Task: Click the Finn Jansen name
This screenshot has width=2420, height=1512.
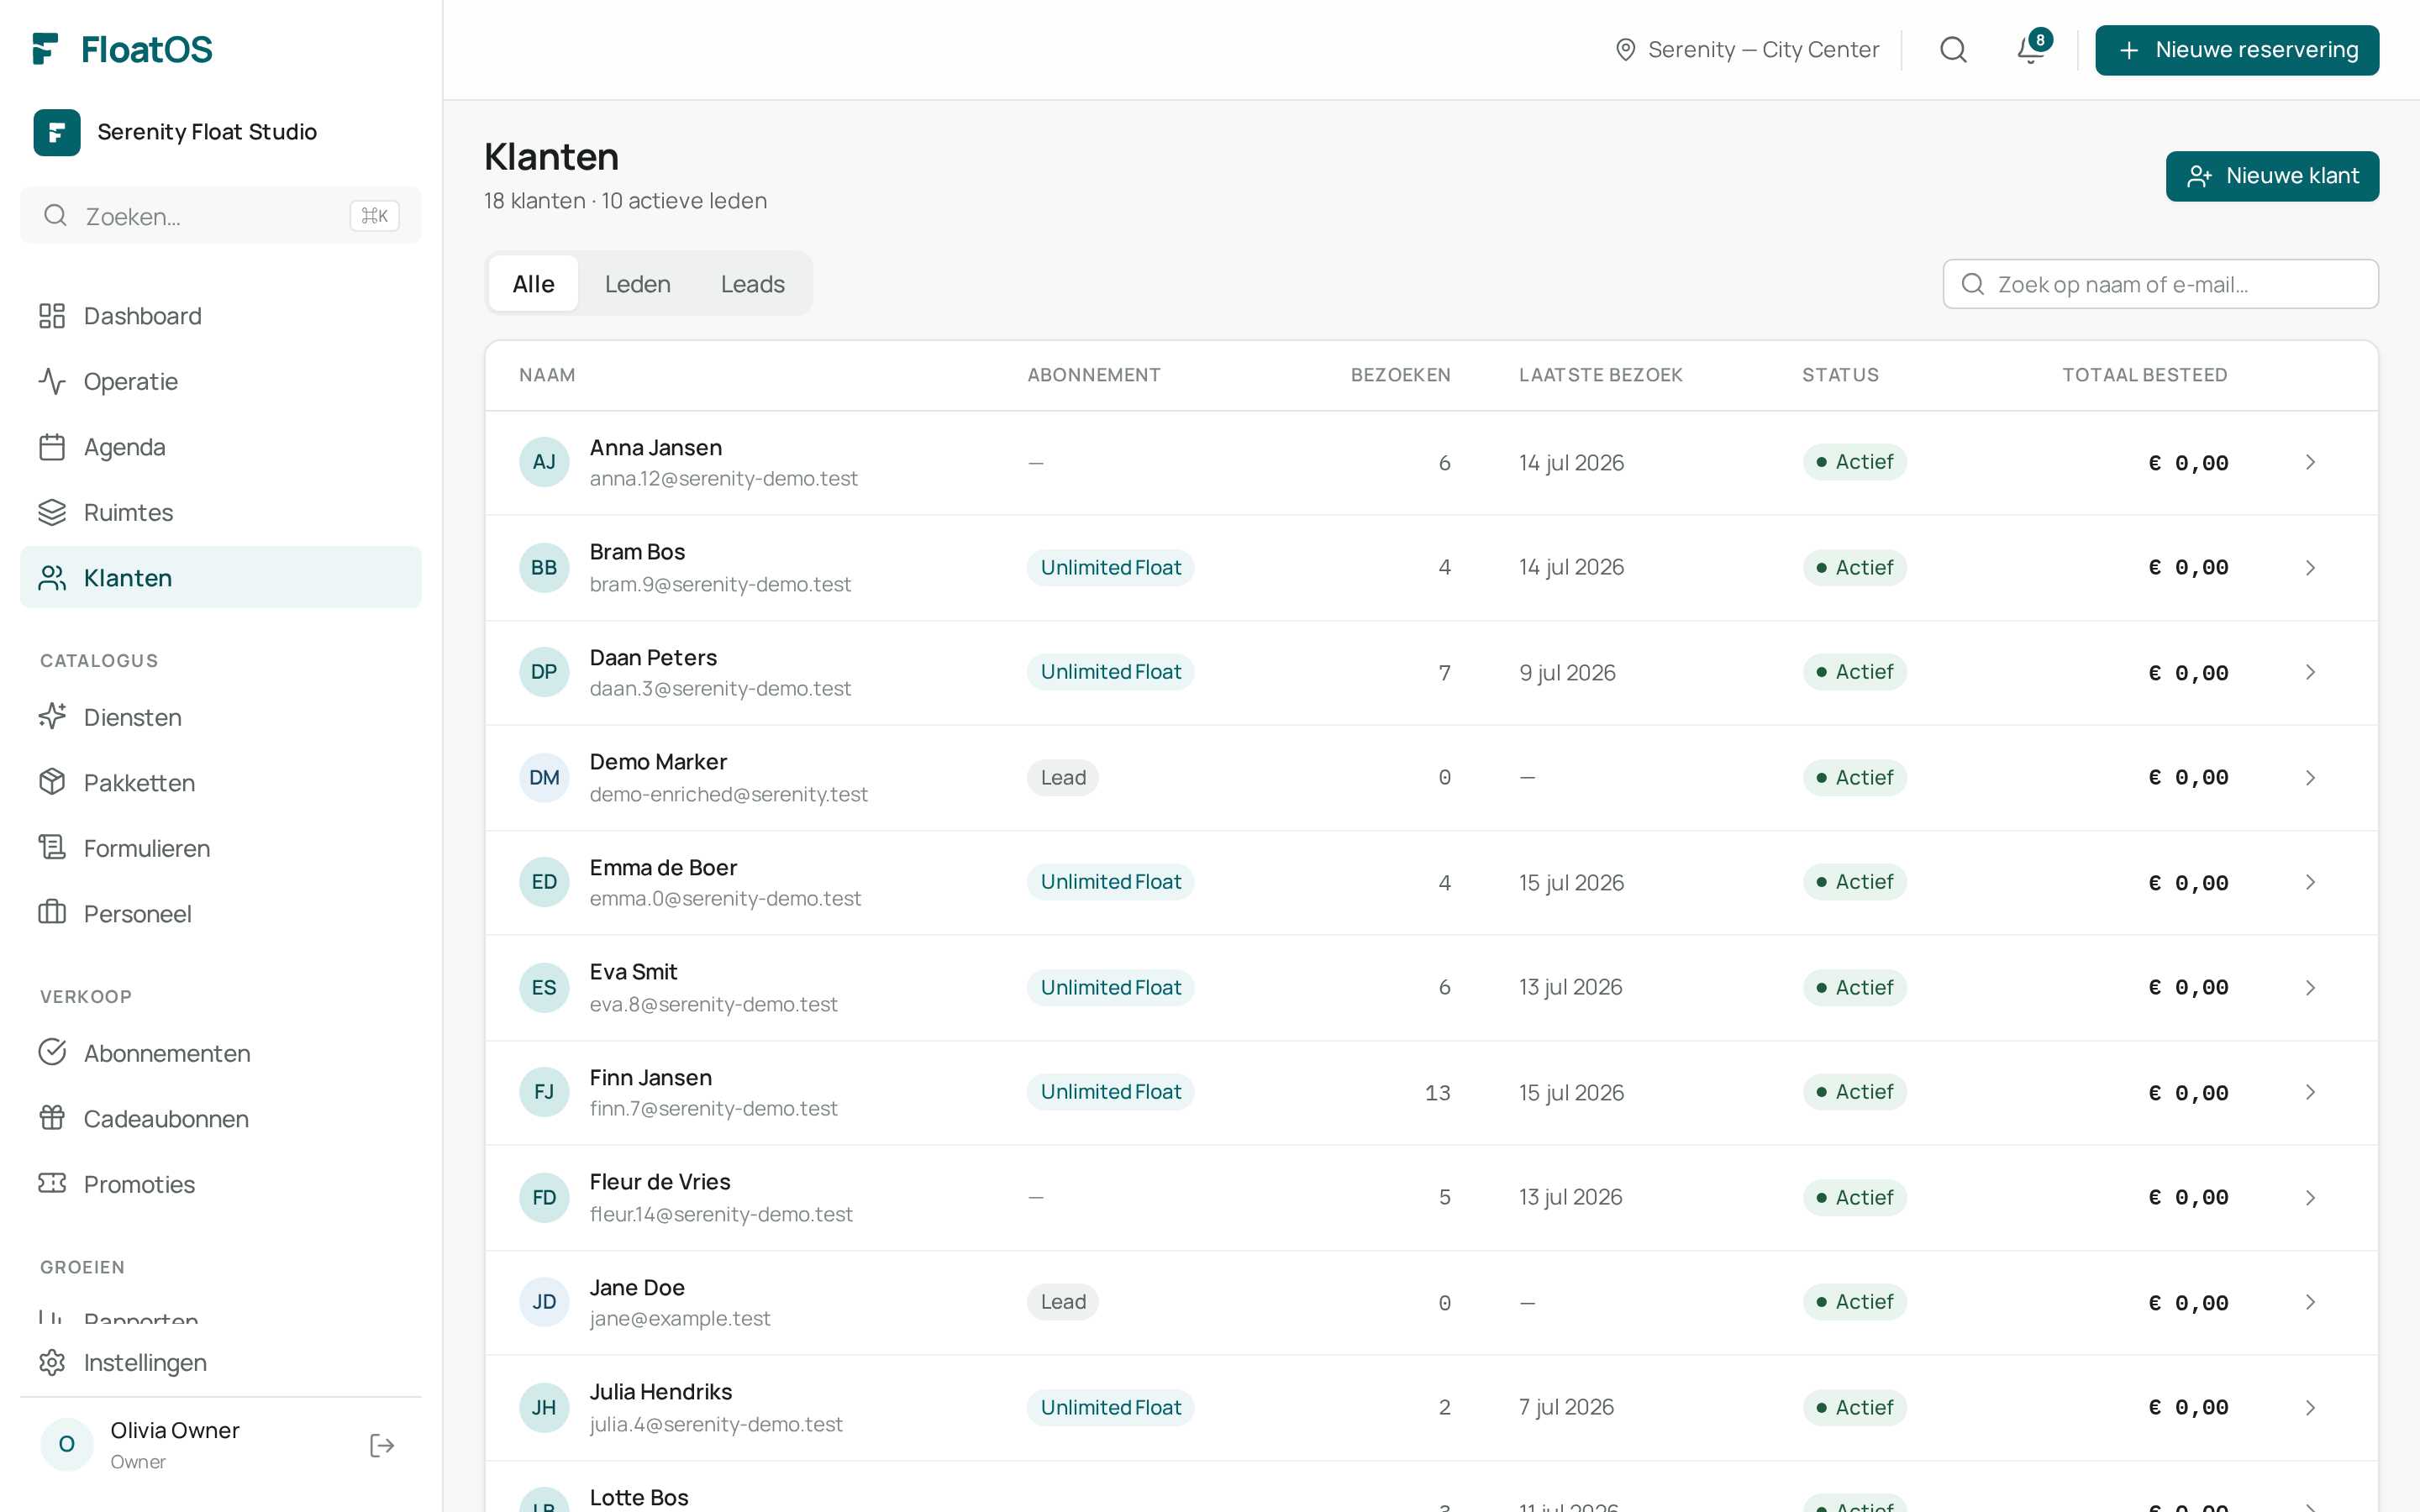Action: tap(650, 1077)
